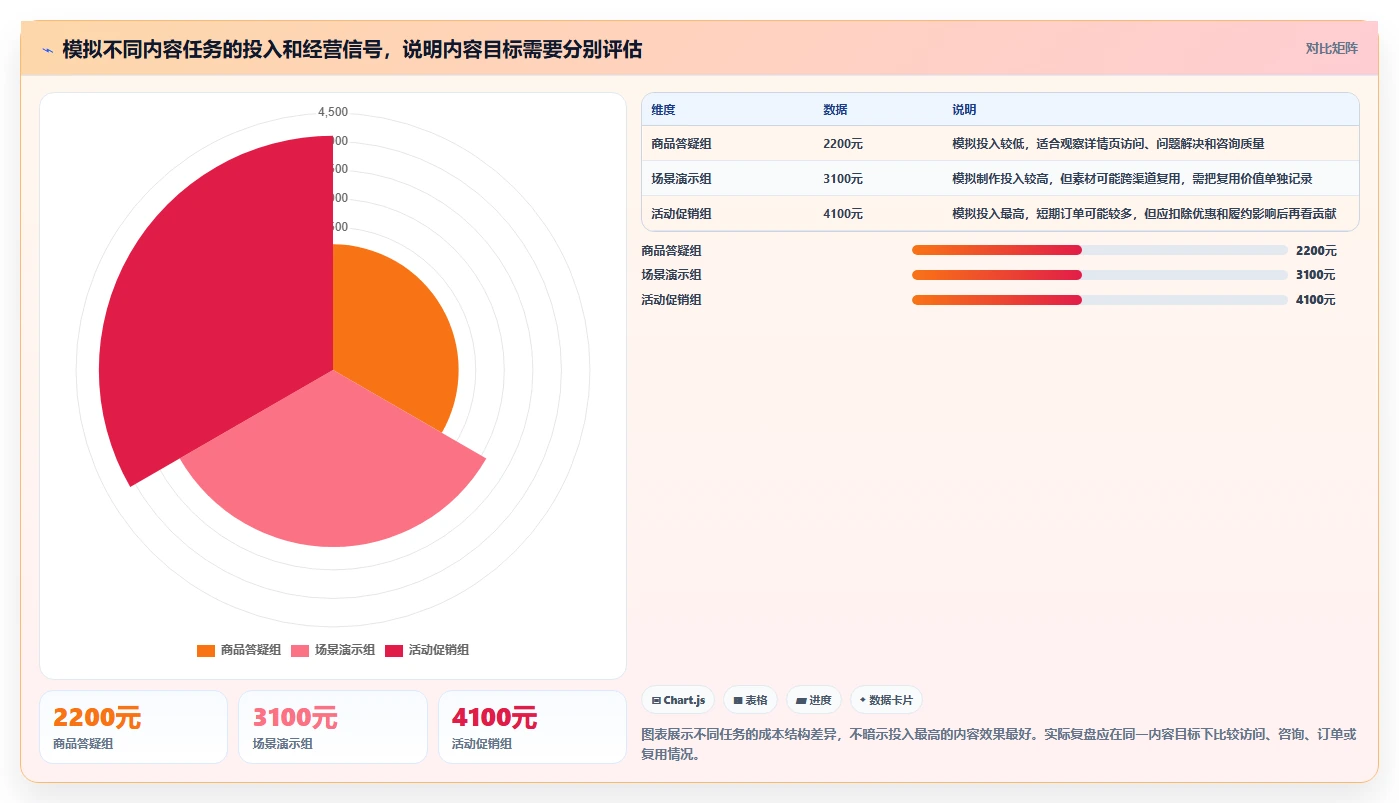Click the 表格 chip icon
This screenshot has width=1399, height=803.
pyautogui.click(x=738, y=701)
